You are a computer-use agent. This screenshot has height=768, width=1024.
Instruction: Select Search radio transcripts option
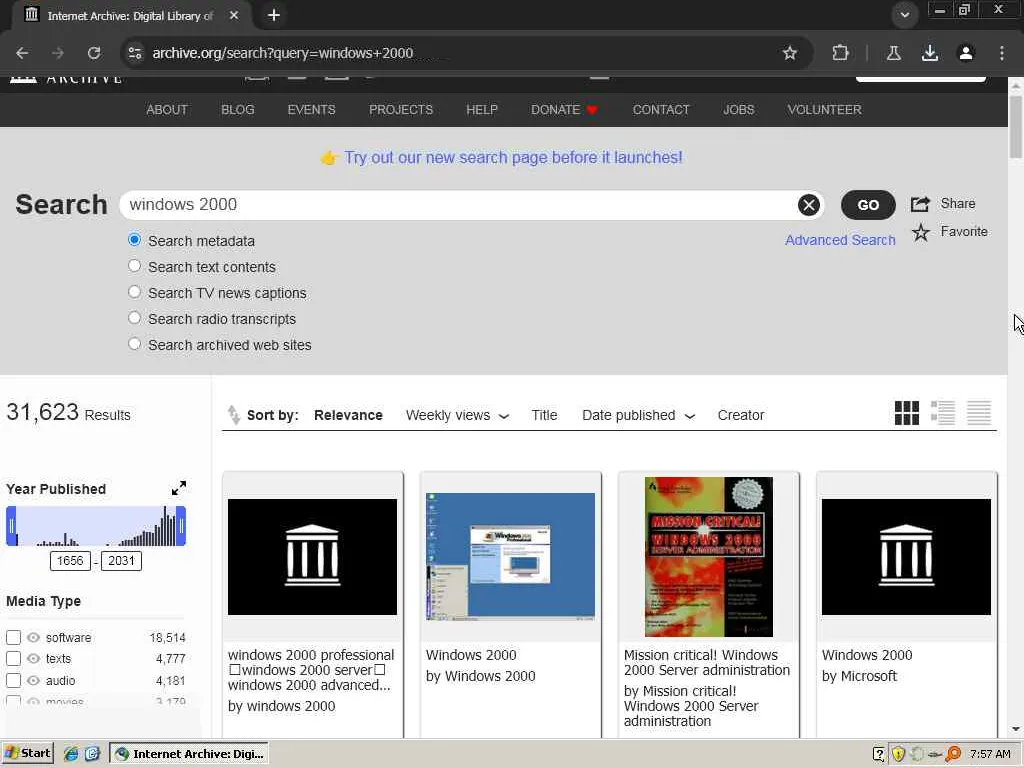click(135, 317)
